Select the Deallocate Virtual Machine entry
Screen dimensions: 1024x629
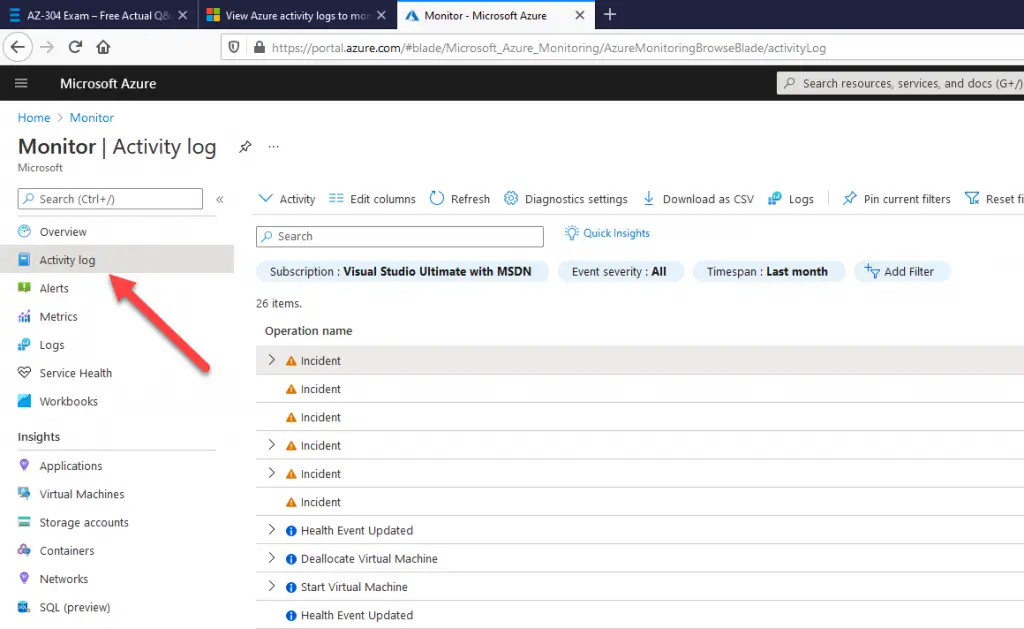point(369,558)
